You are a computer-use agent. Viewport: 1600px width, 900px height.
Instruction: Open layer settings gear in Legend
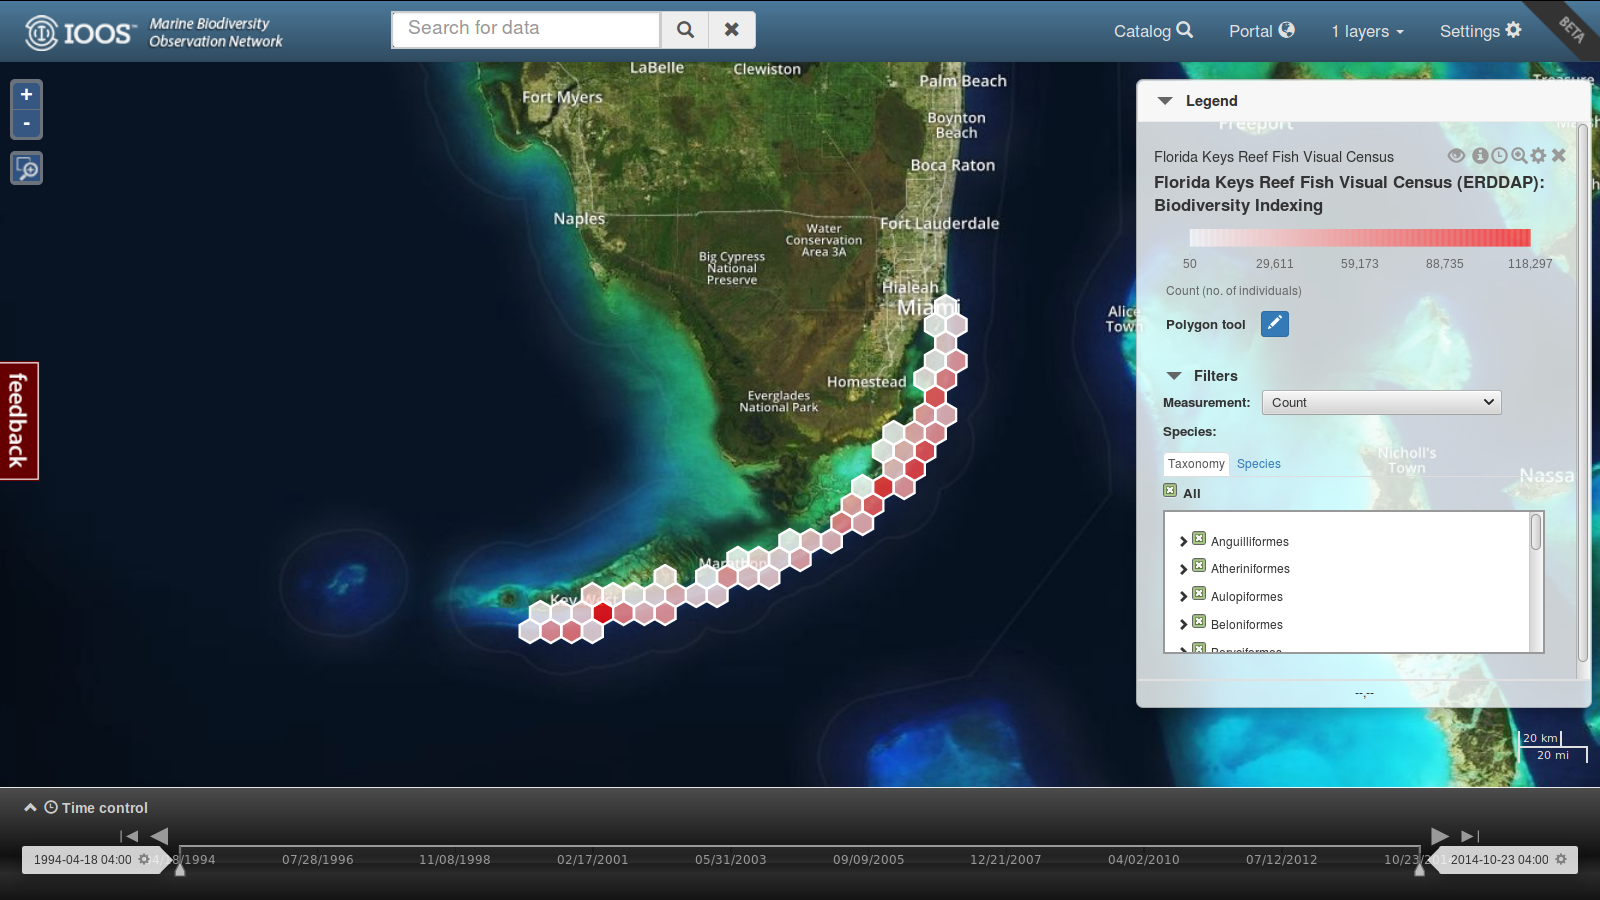pyautogui.click(x=1538, y=156)
